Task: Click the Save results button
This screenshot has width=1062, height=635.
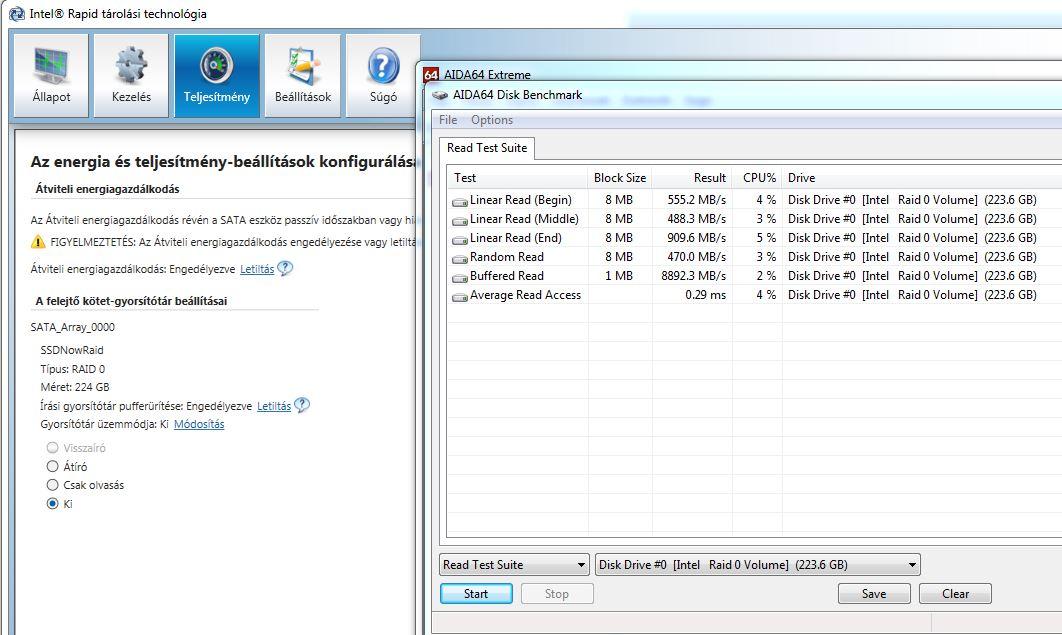Action: pos(874,594)
